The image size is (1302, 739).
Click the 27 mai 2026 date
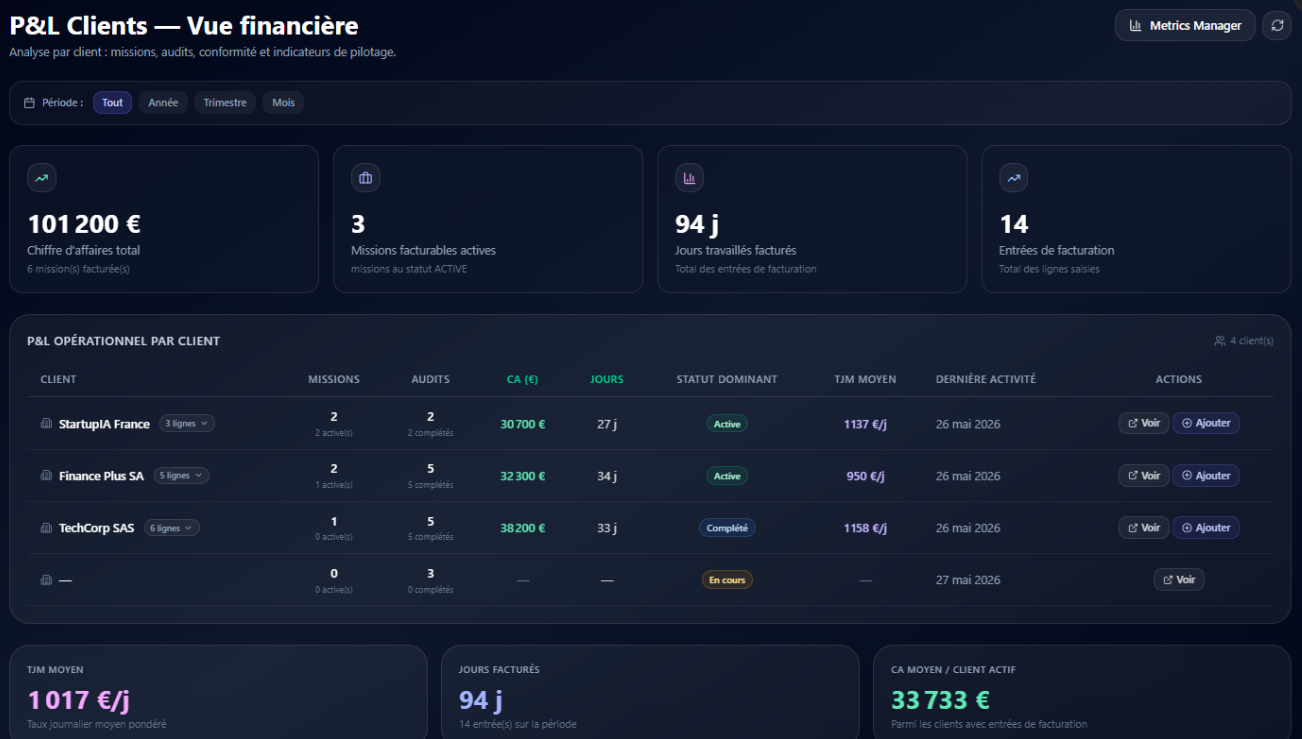coord(968,580)
